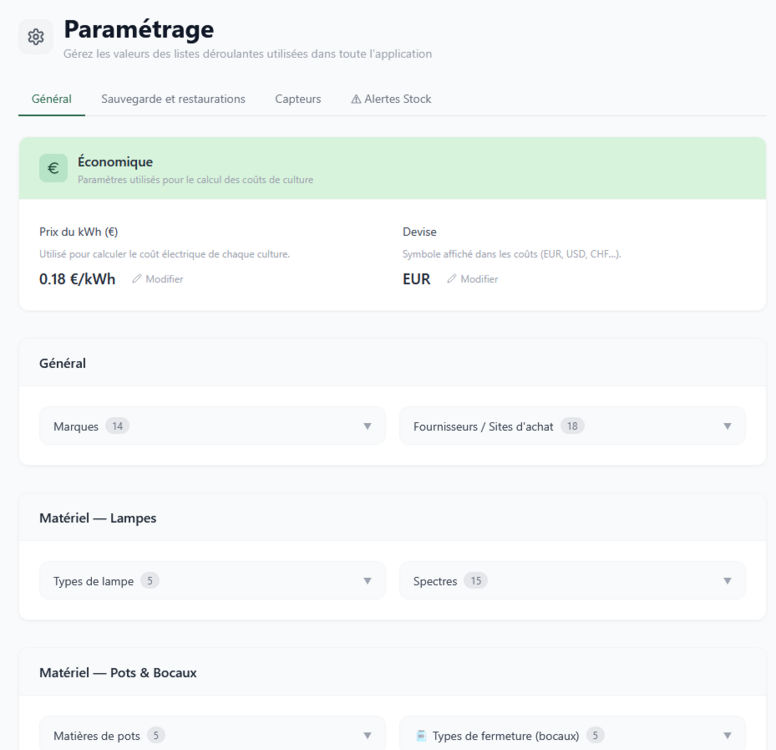The height and width of the screenshot is (750, 776).
Task: Click the EUR currency value
Action: (416, 279)
